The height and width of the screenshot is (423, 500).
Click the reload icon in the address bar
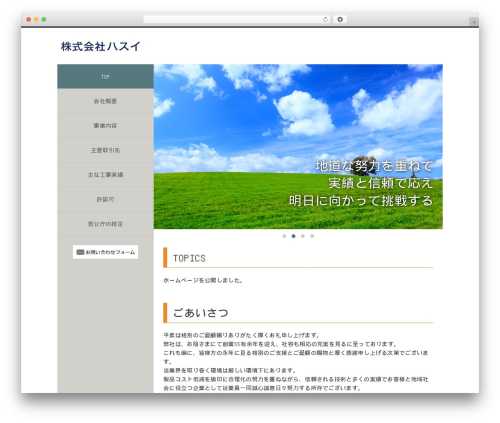(x=325, y=19)
